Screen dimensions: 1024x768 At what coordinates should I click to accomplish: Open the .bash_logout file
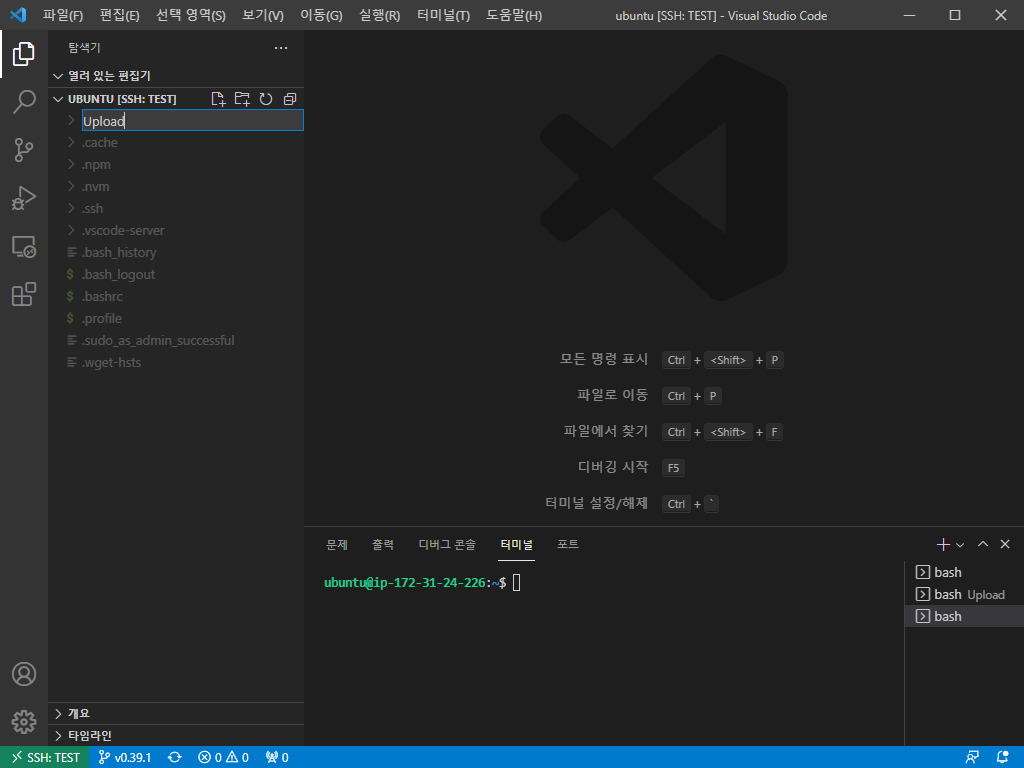click(x=176, y=274)
